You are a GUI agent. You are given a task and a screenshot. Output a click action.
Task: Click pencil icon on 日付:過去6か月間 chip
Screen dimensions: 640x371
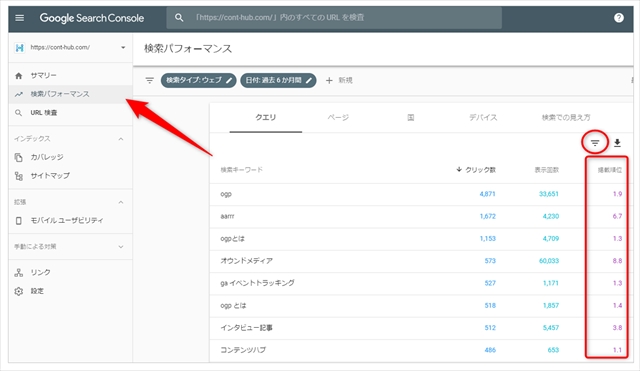[x=309, y=80]
